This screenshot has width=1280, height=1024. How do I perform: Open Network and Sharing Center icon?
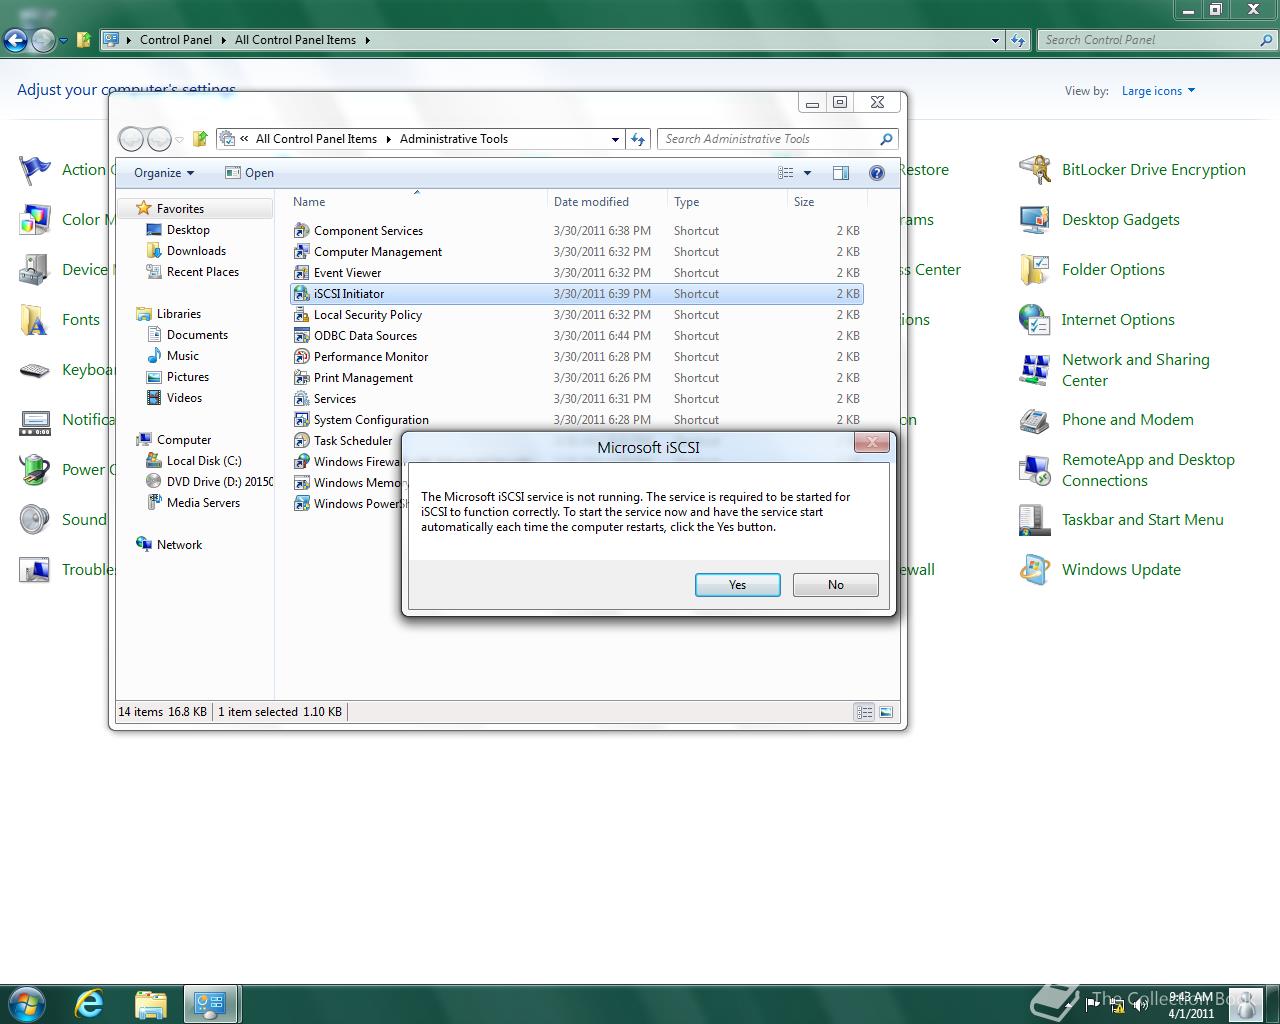(x=1034, y=370)
